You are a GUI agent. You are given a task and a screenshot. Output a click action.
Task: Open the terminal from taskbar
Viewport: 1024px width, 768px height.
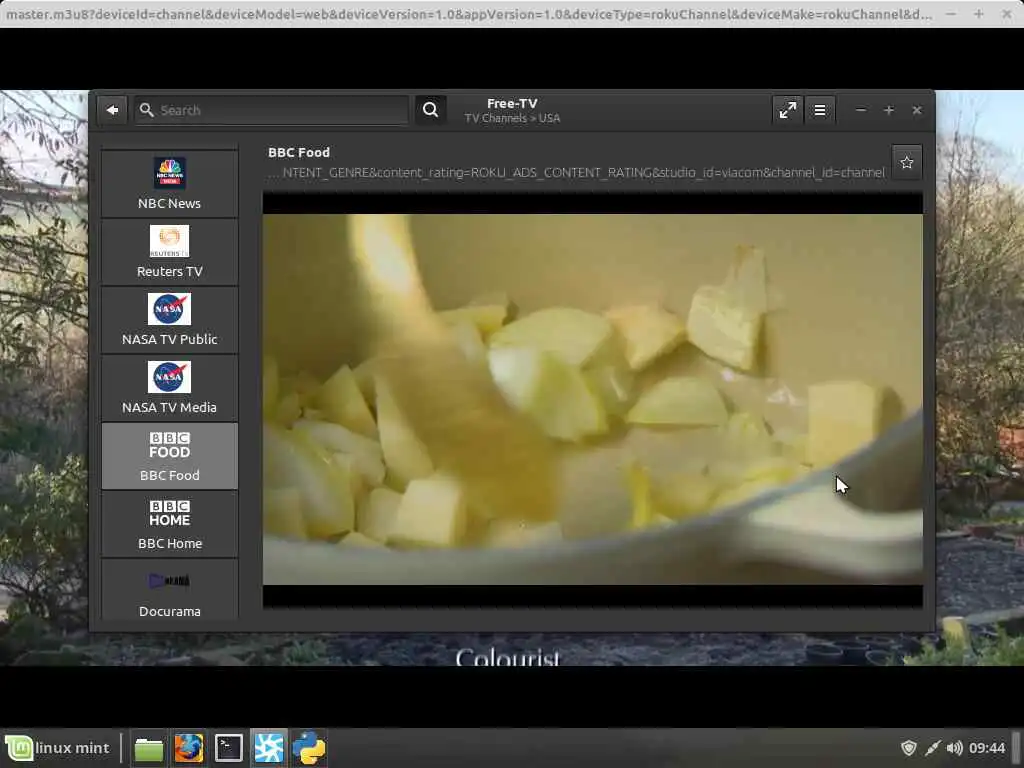229,748
